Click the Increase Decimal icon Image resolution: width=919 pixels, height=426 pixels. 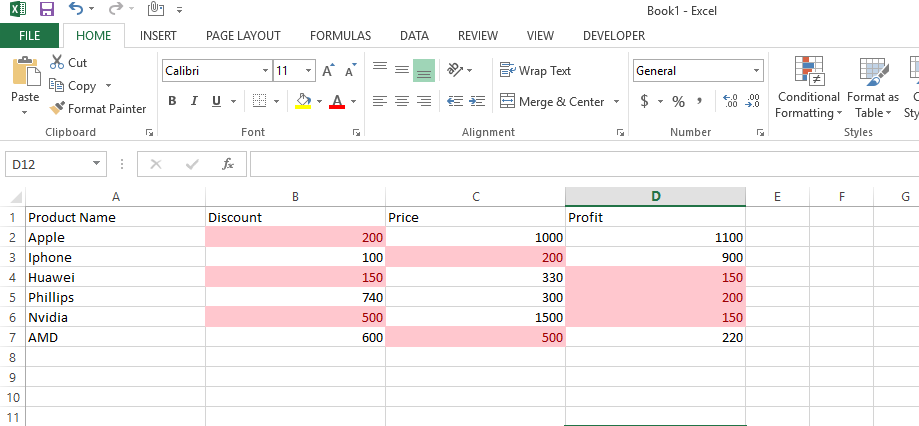(729, 101)
